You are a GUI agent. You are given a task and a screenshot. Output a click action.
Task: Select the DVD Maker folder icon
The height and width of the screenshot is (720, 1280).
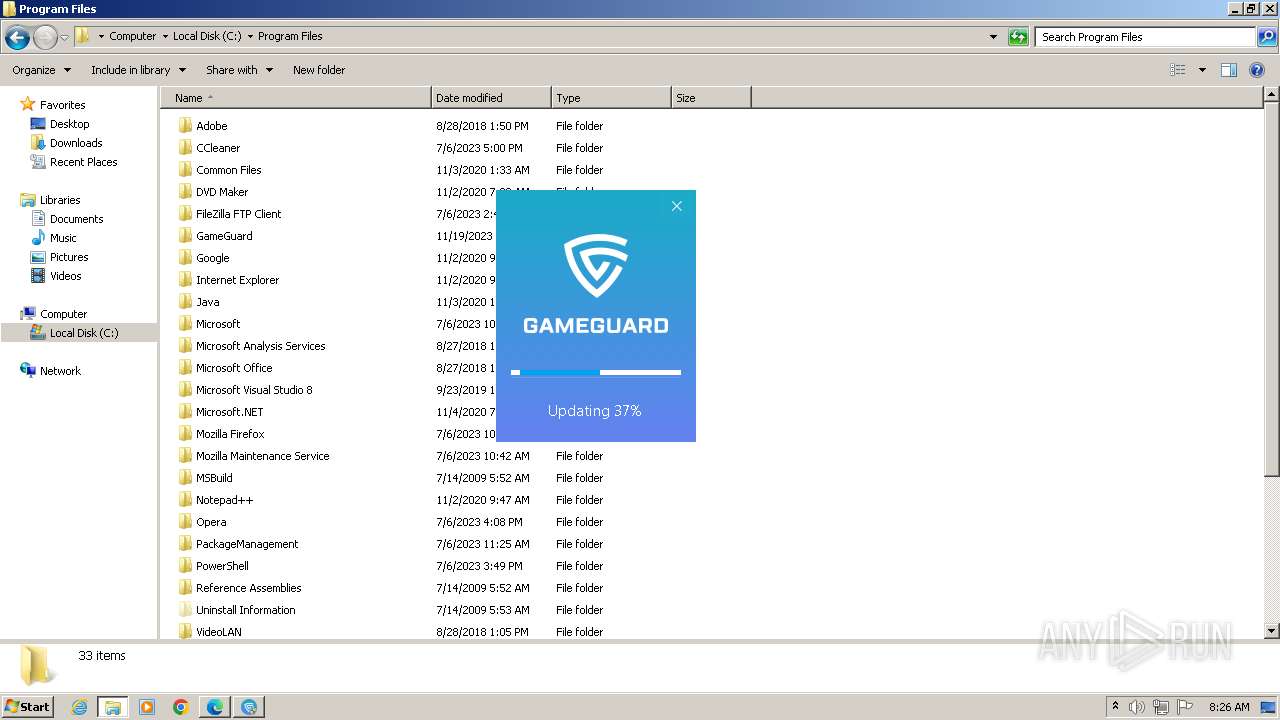[x=186, y=192]
